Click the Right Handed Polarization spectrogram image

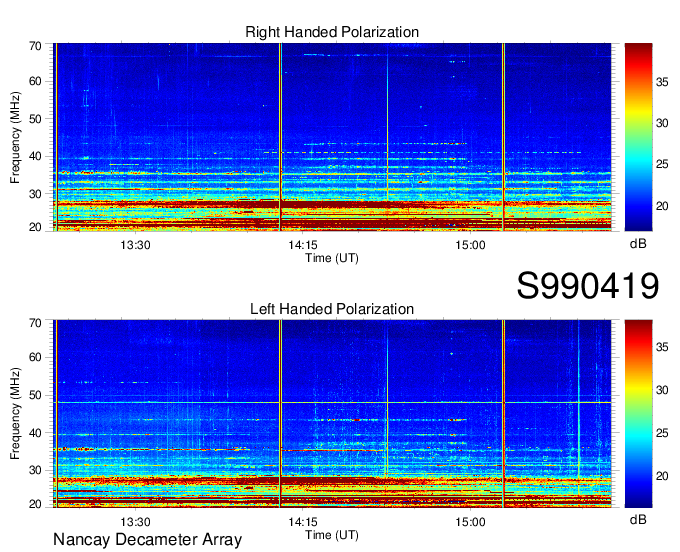pyautogui.click(x=332, y=137)
